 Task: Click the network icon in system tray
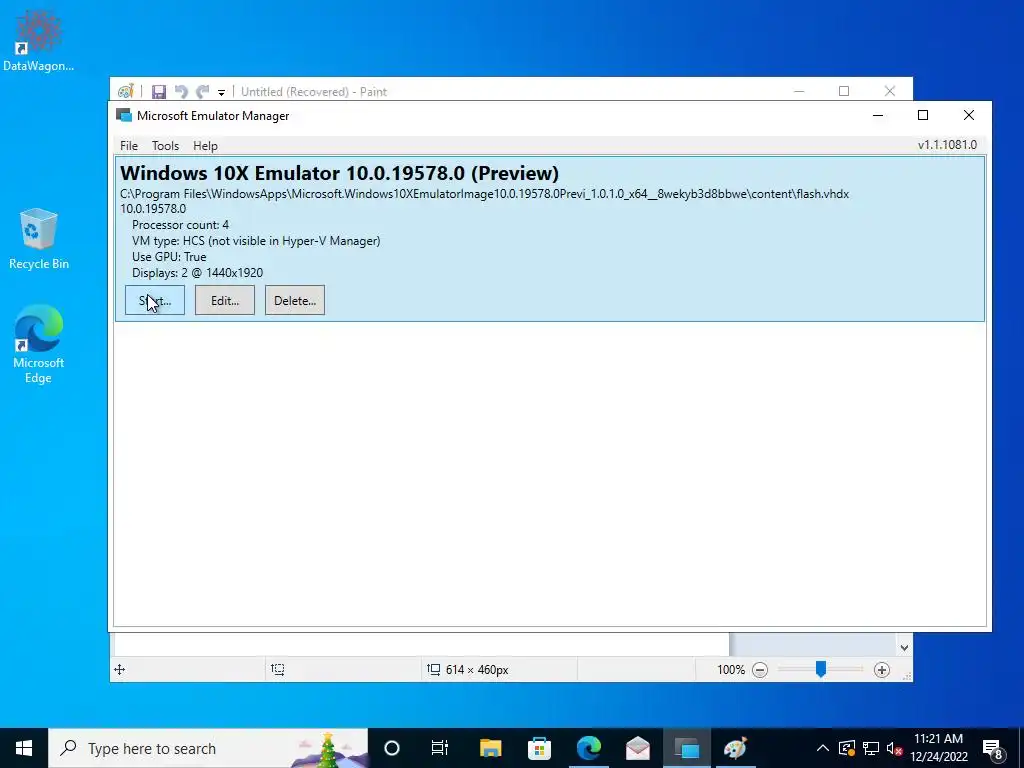click(871, 748)
